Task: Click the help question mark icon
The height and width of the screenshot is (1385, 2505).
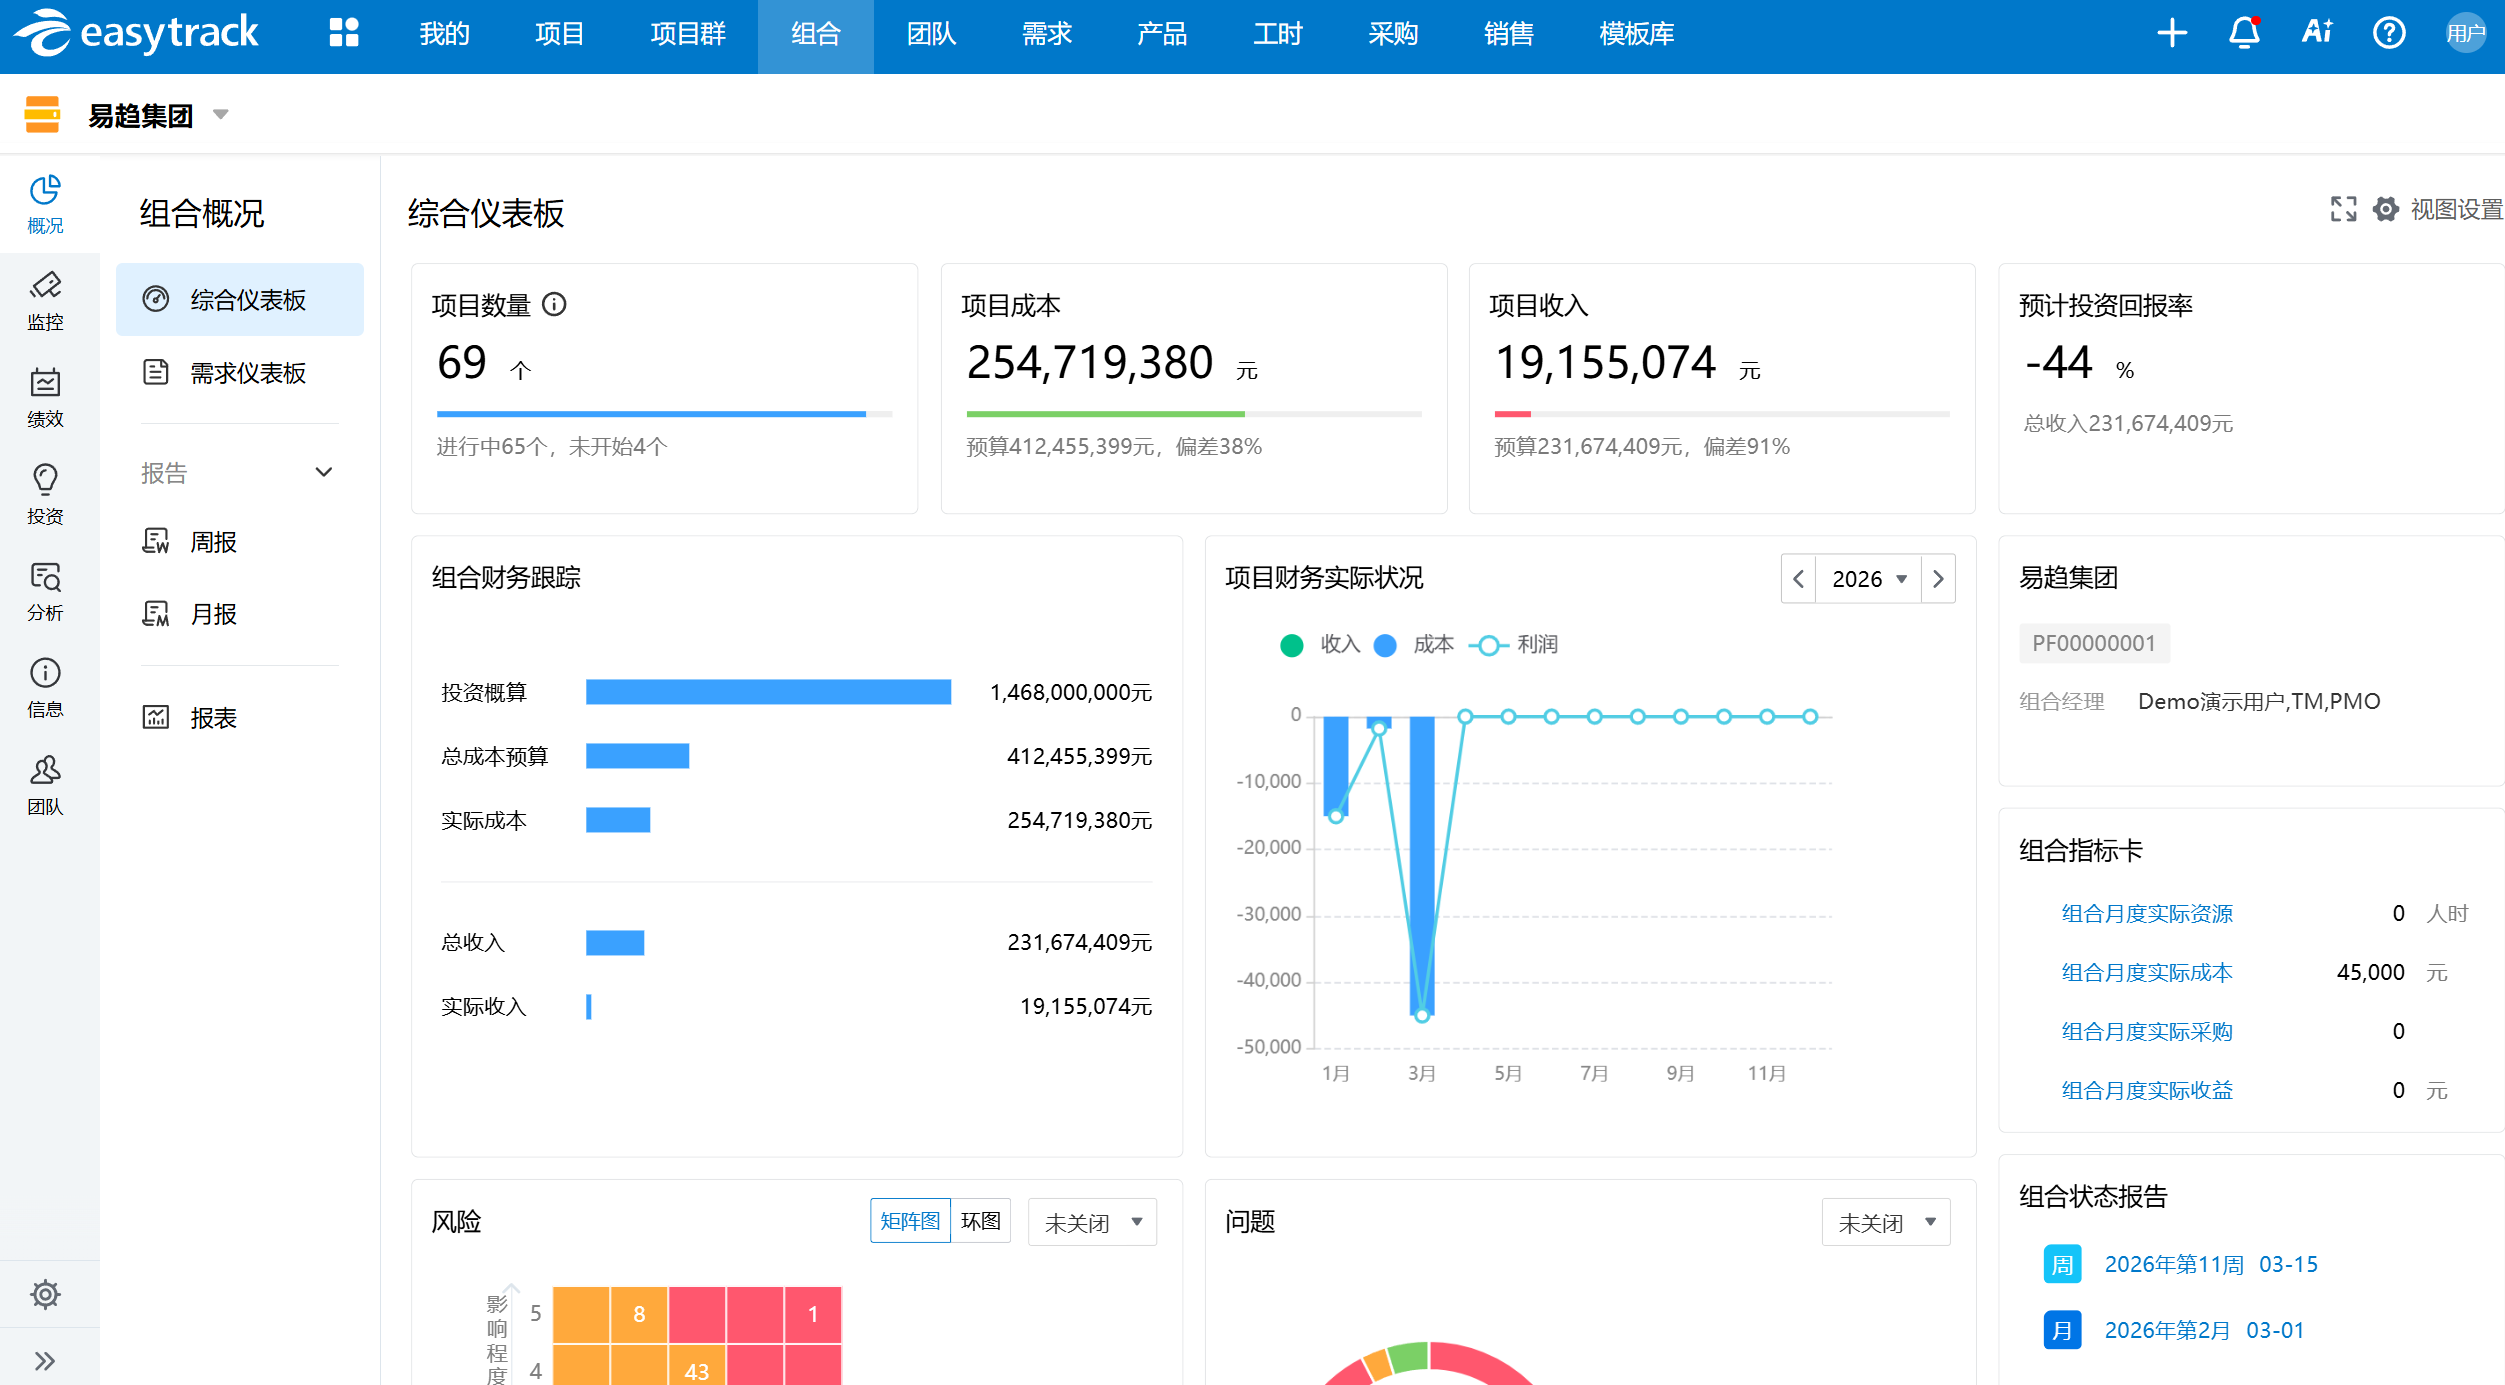Action: pos(2389,33)
